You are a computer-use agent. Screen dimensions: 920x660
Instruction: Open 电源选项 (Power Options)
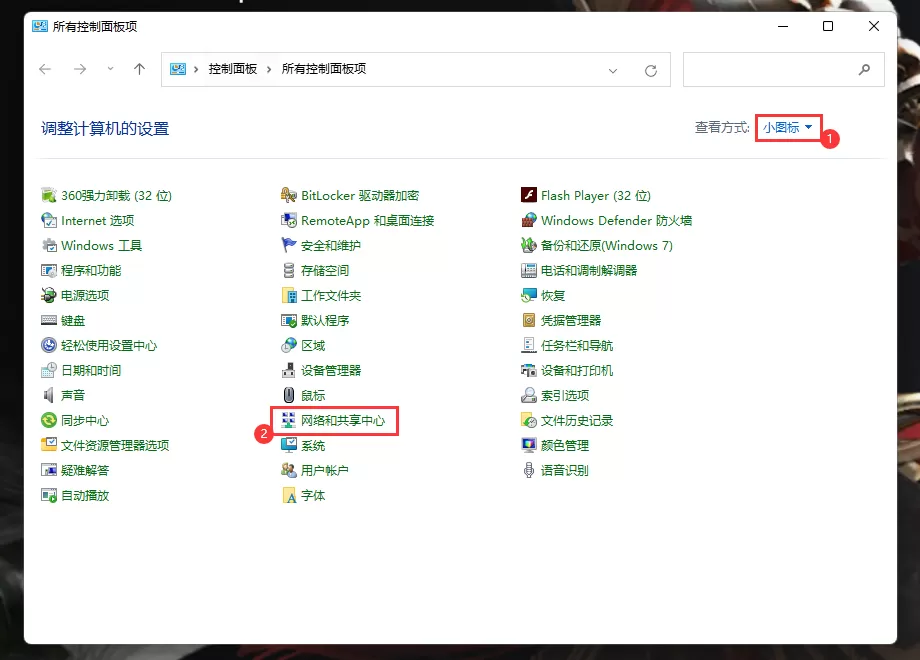pos(87,295)
